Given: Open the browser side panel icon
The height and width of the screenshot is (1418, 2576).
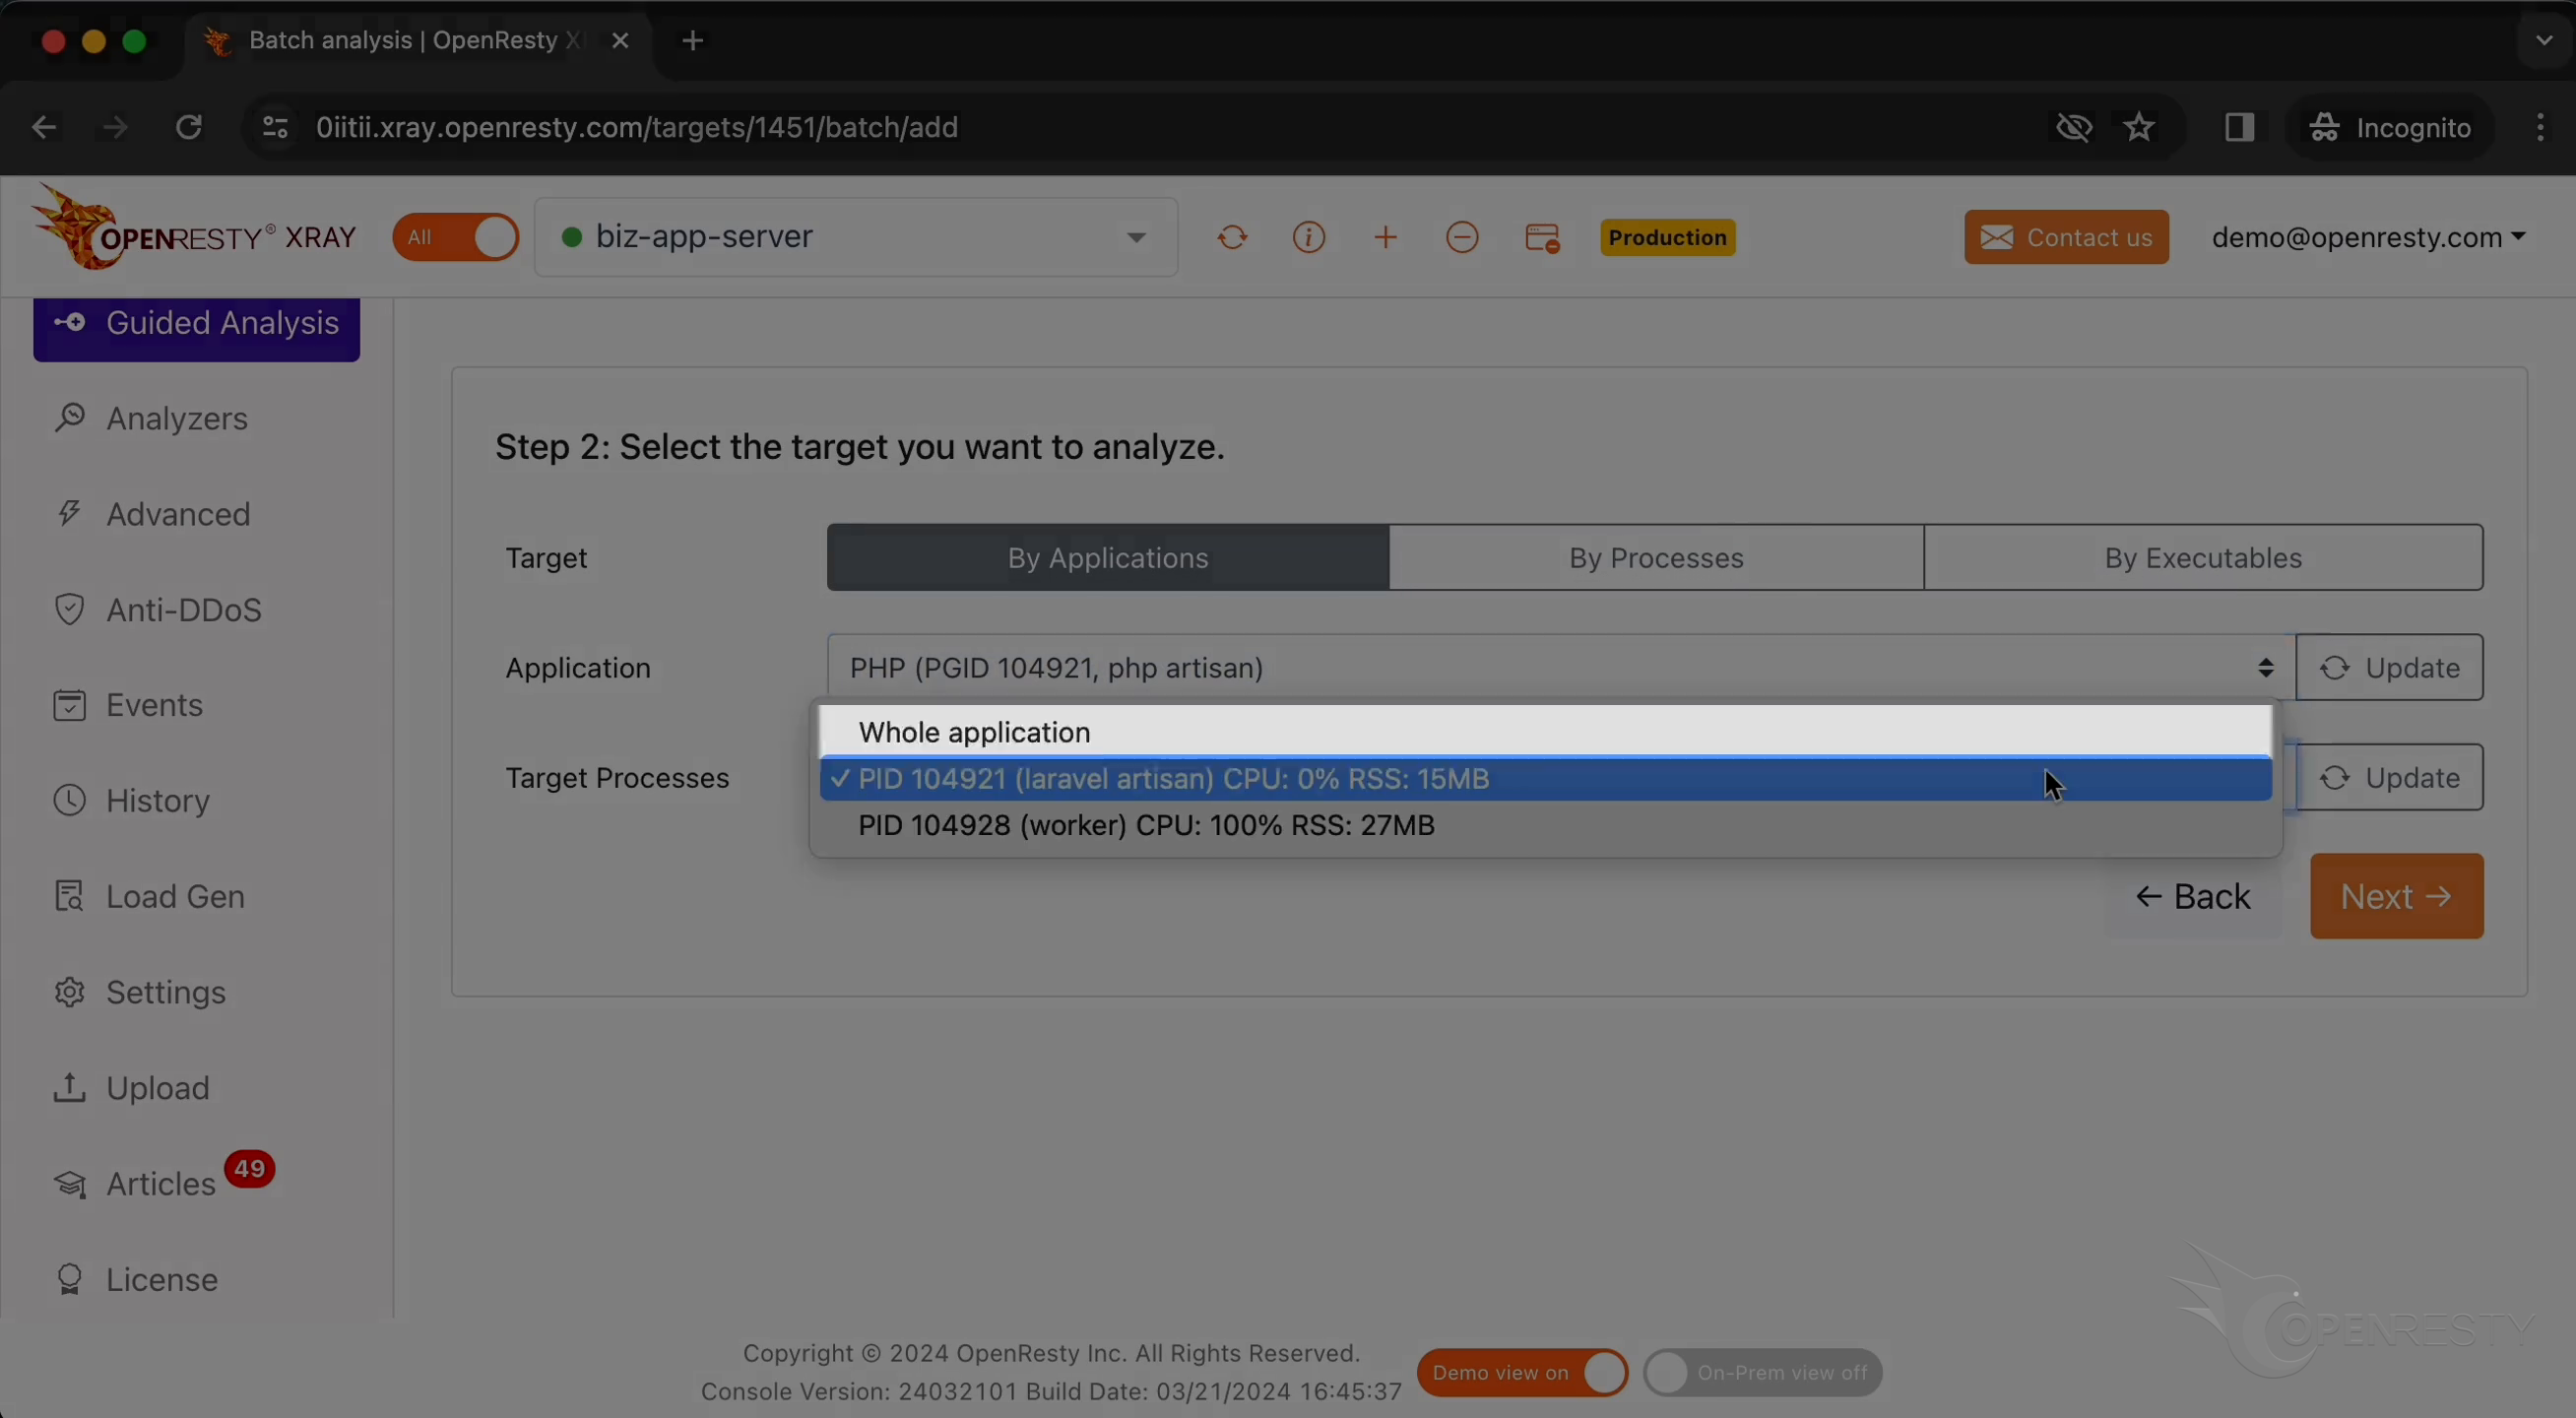Looking at the screenshot, I should click(2239, 127).
